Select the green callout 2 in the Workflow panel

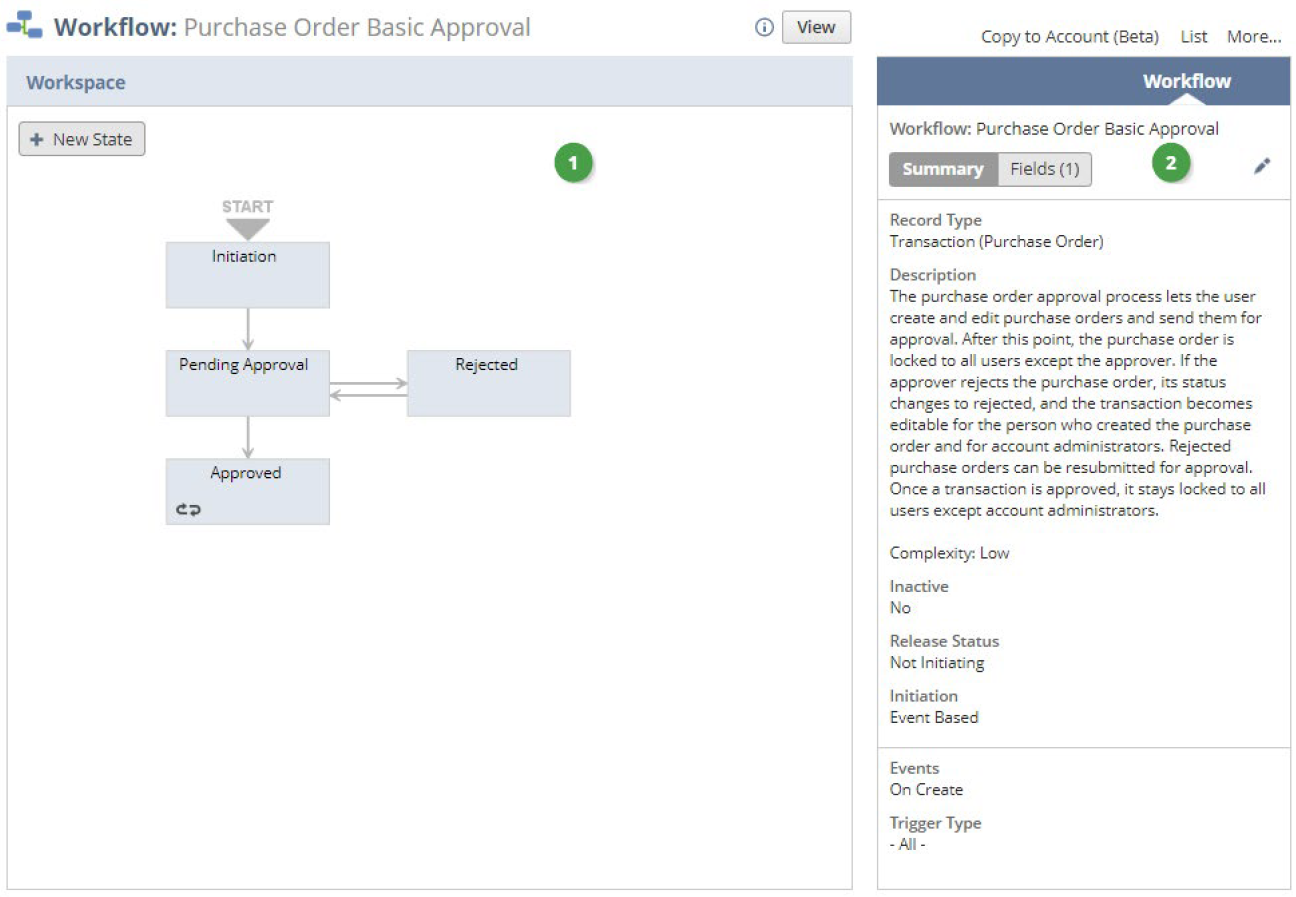(1170, 161)
